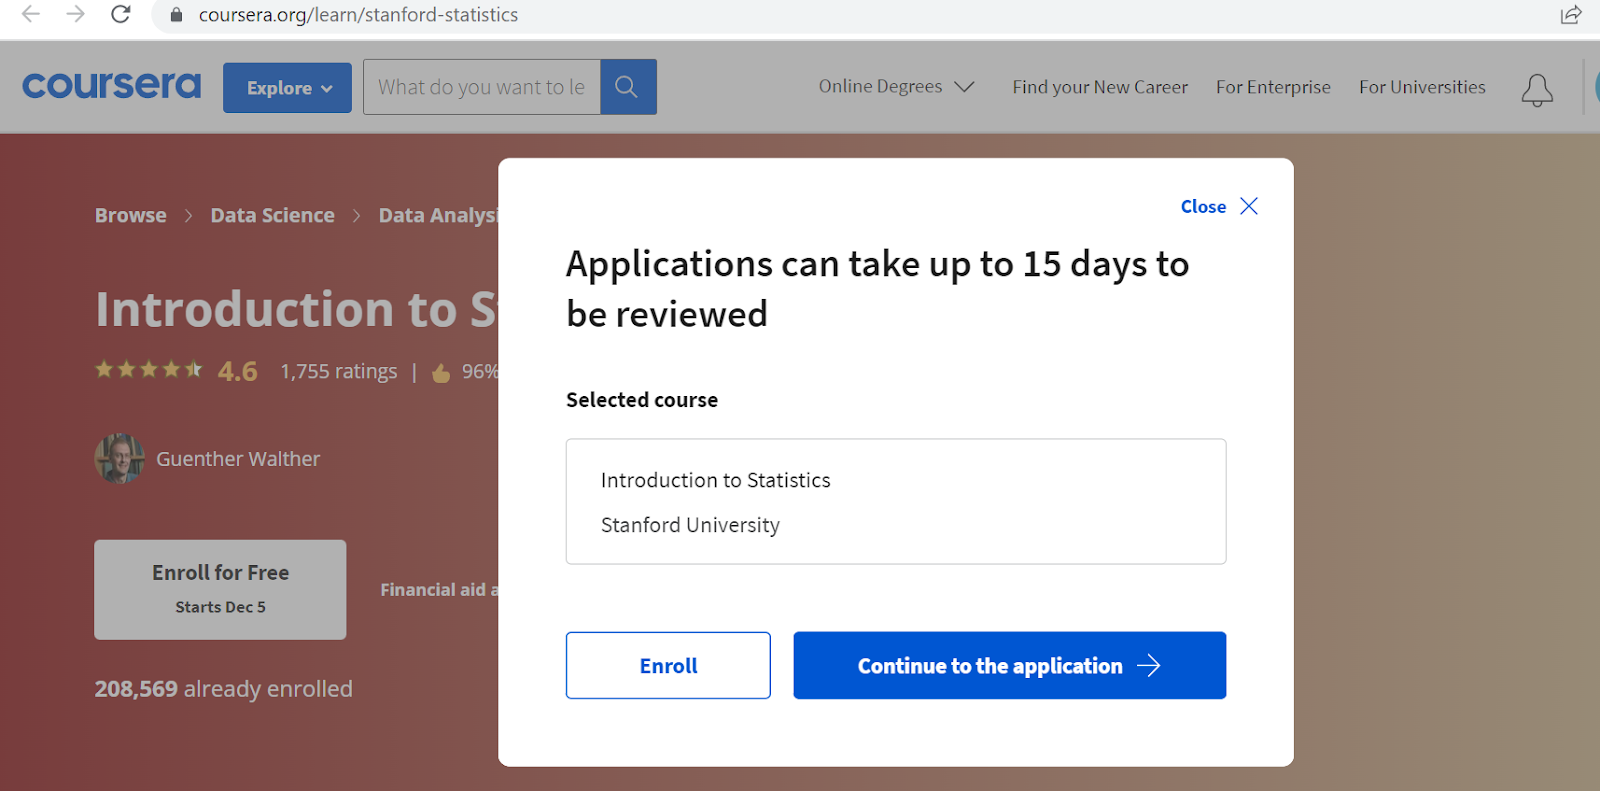Click the Enroll button in the dialog
1600x791 pixels.
[x=668, y=665]
